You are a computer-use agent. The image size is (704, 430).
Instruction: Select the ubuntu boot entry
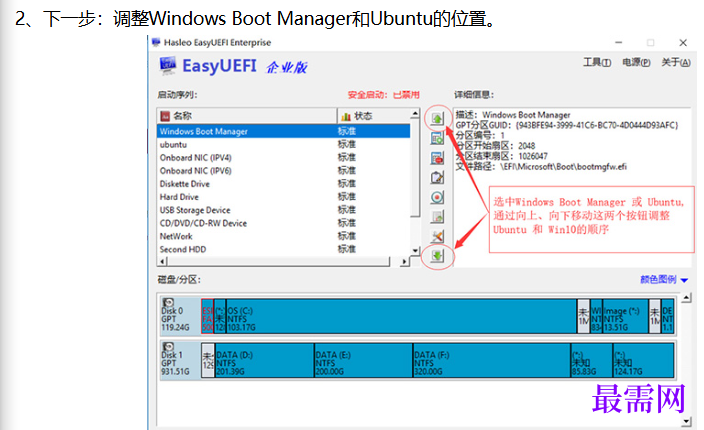click(x=283, y=145)
